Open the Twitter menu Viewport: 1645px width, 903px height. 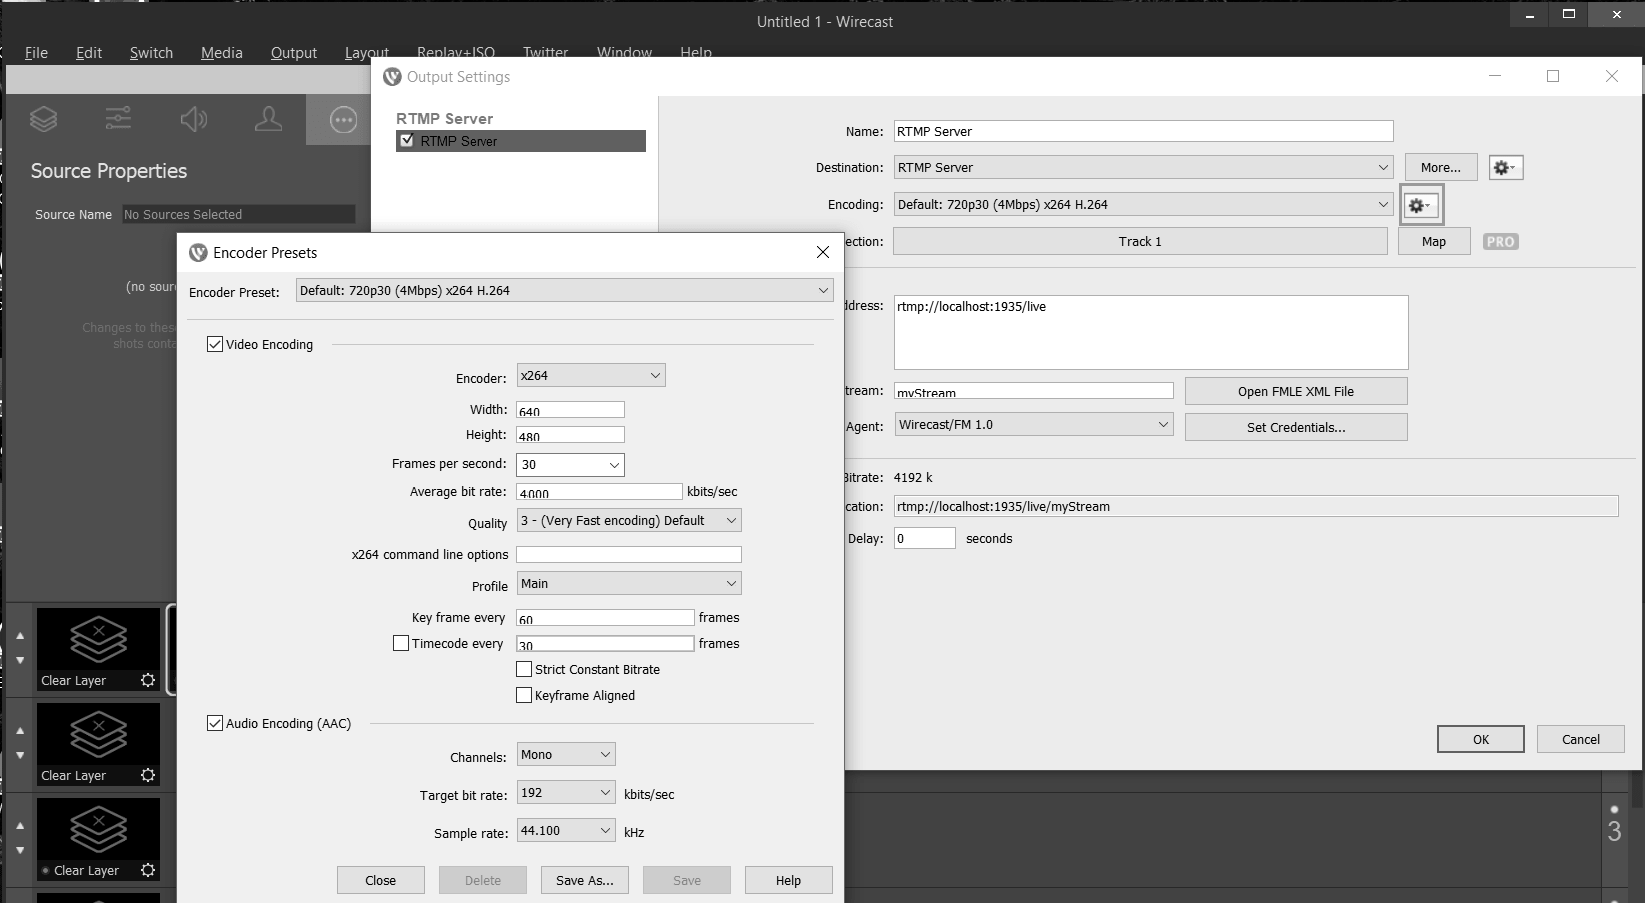pyautogui.click(x=545, y=52)
